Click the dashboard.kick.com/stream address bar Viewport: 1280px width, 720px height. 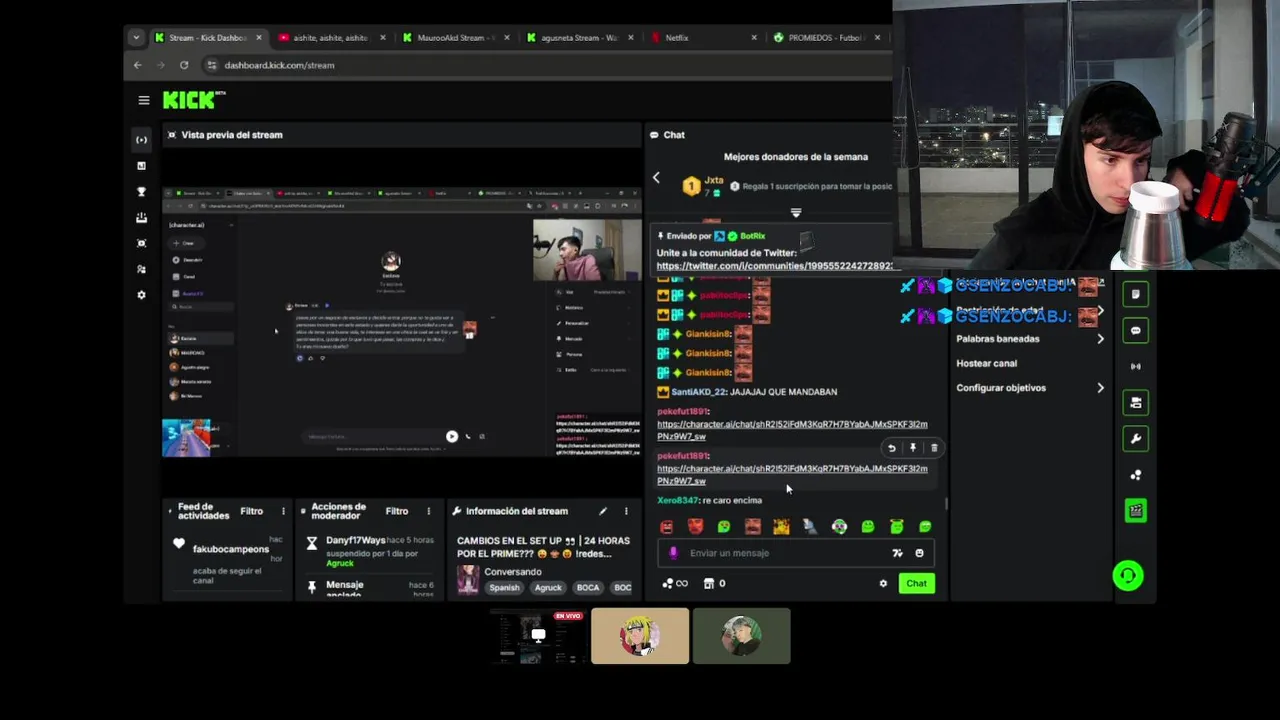(x=550, y=65)
